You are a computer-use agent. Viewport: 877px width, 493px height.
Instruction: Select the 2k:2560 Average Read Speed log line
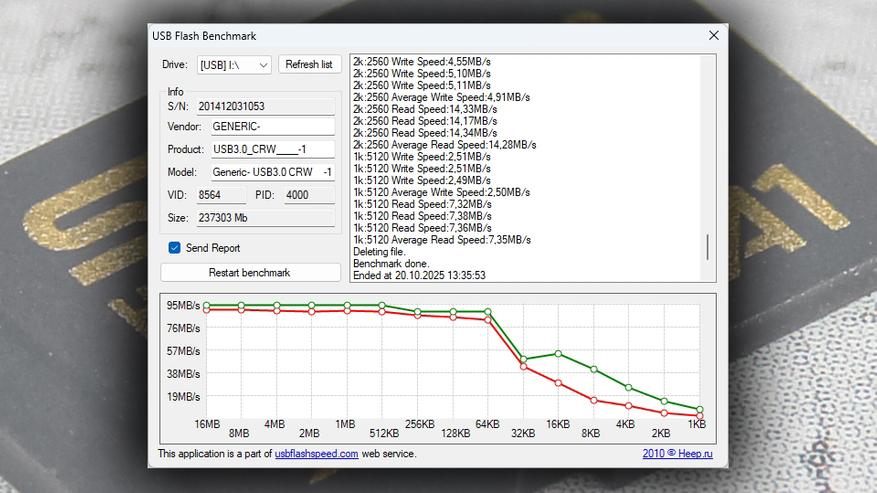(x=444, y=145)
